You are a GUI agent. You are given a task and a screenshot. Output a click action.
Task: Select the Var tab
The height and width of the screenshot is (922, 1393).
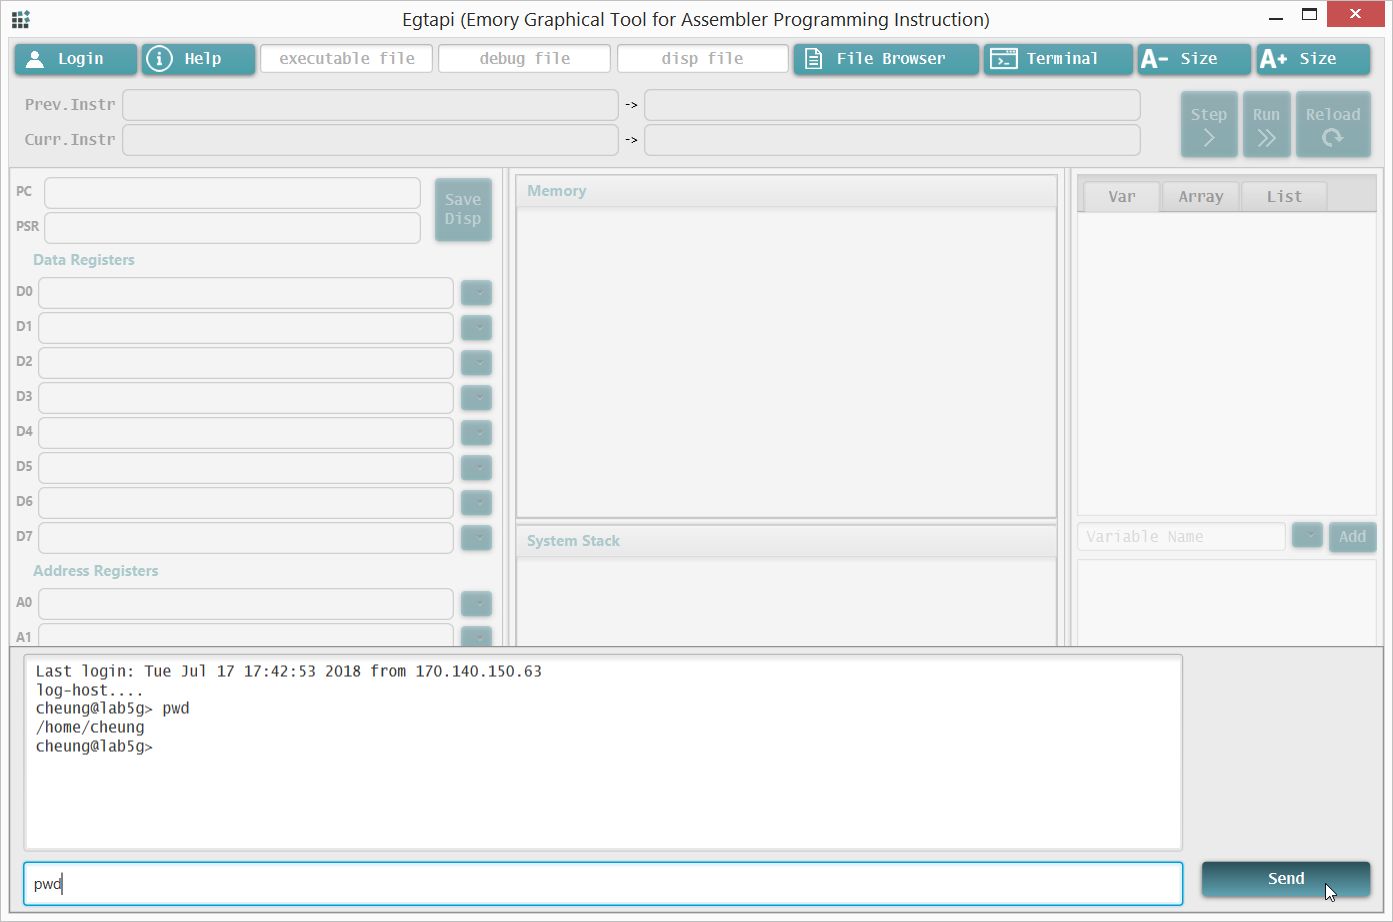1121,197
